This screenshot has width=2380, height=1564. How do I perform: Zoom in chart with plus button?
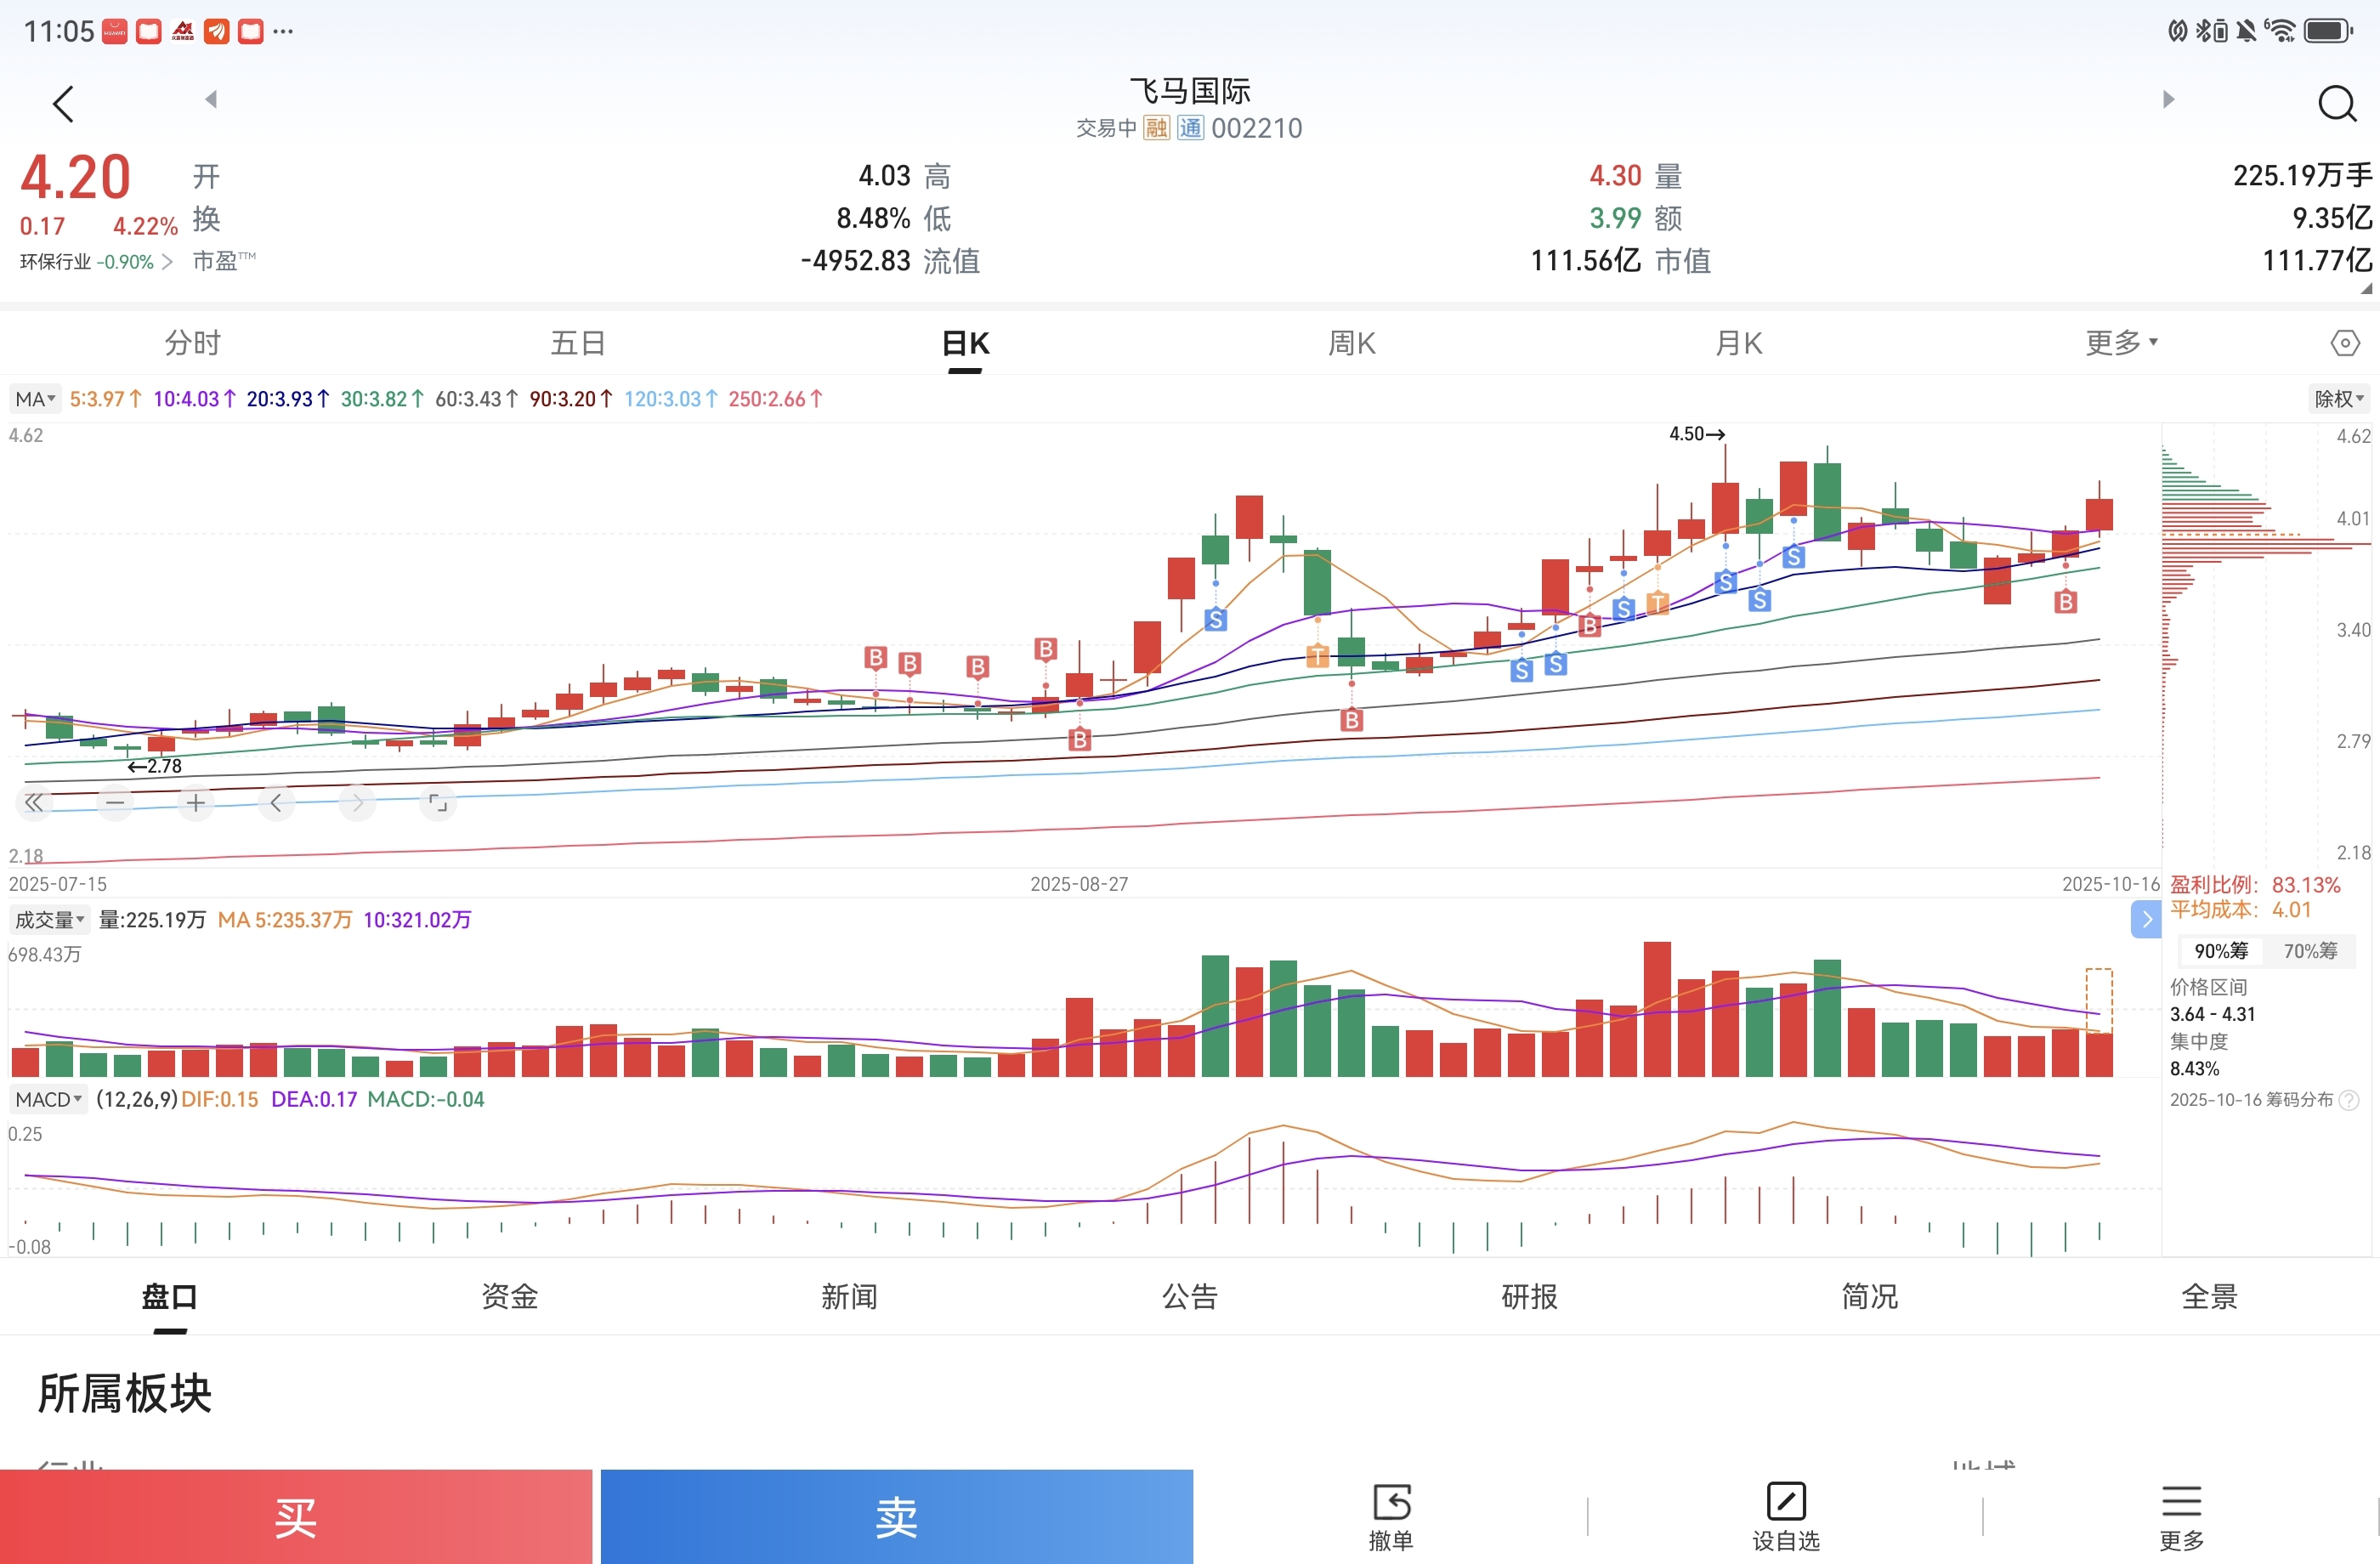tap(196, 803)
